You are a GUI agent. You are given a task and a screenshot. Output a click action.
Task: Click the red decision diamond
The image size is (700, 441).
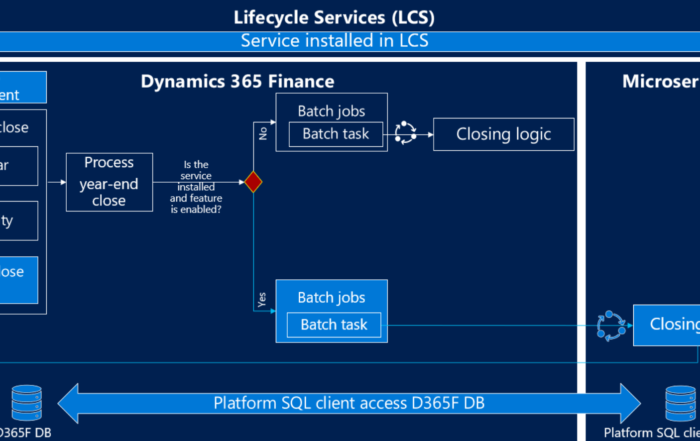253,182
